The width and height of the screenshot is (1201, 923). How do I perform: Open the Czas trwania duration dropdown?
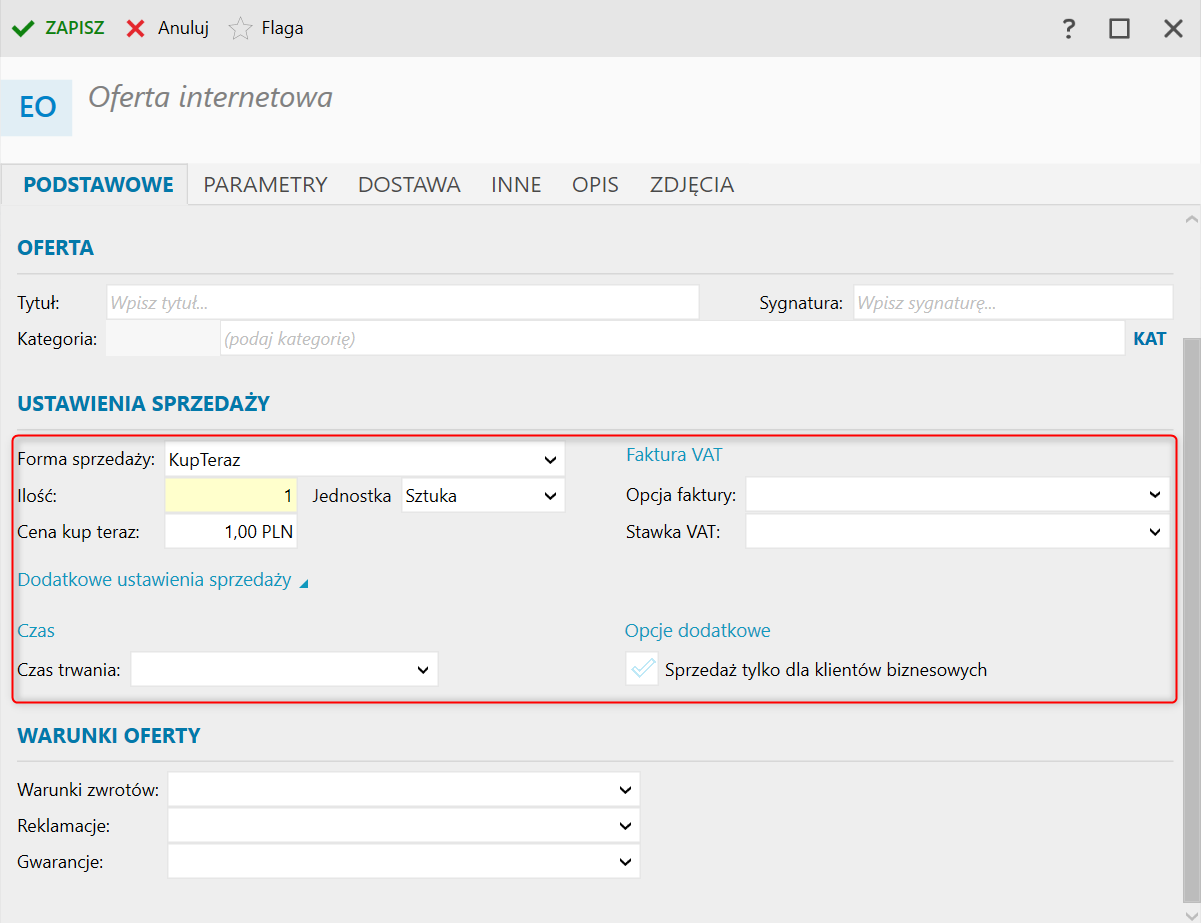[x=284, y=670]
